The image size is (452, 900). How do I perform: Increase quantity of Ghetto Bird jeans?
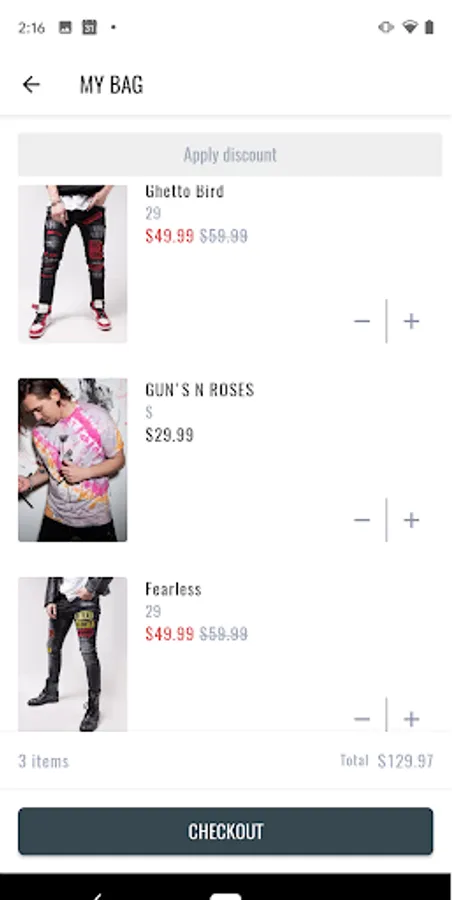coord(411,321)
